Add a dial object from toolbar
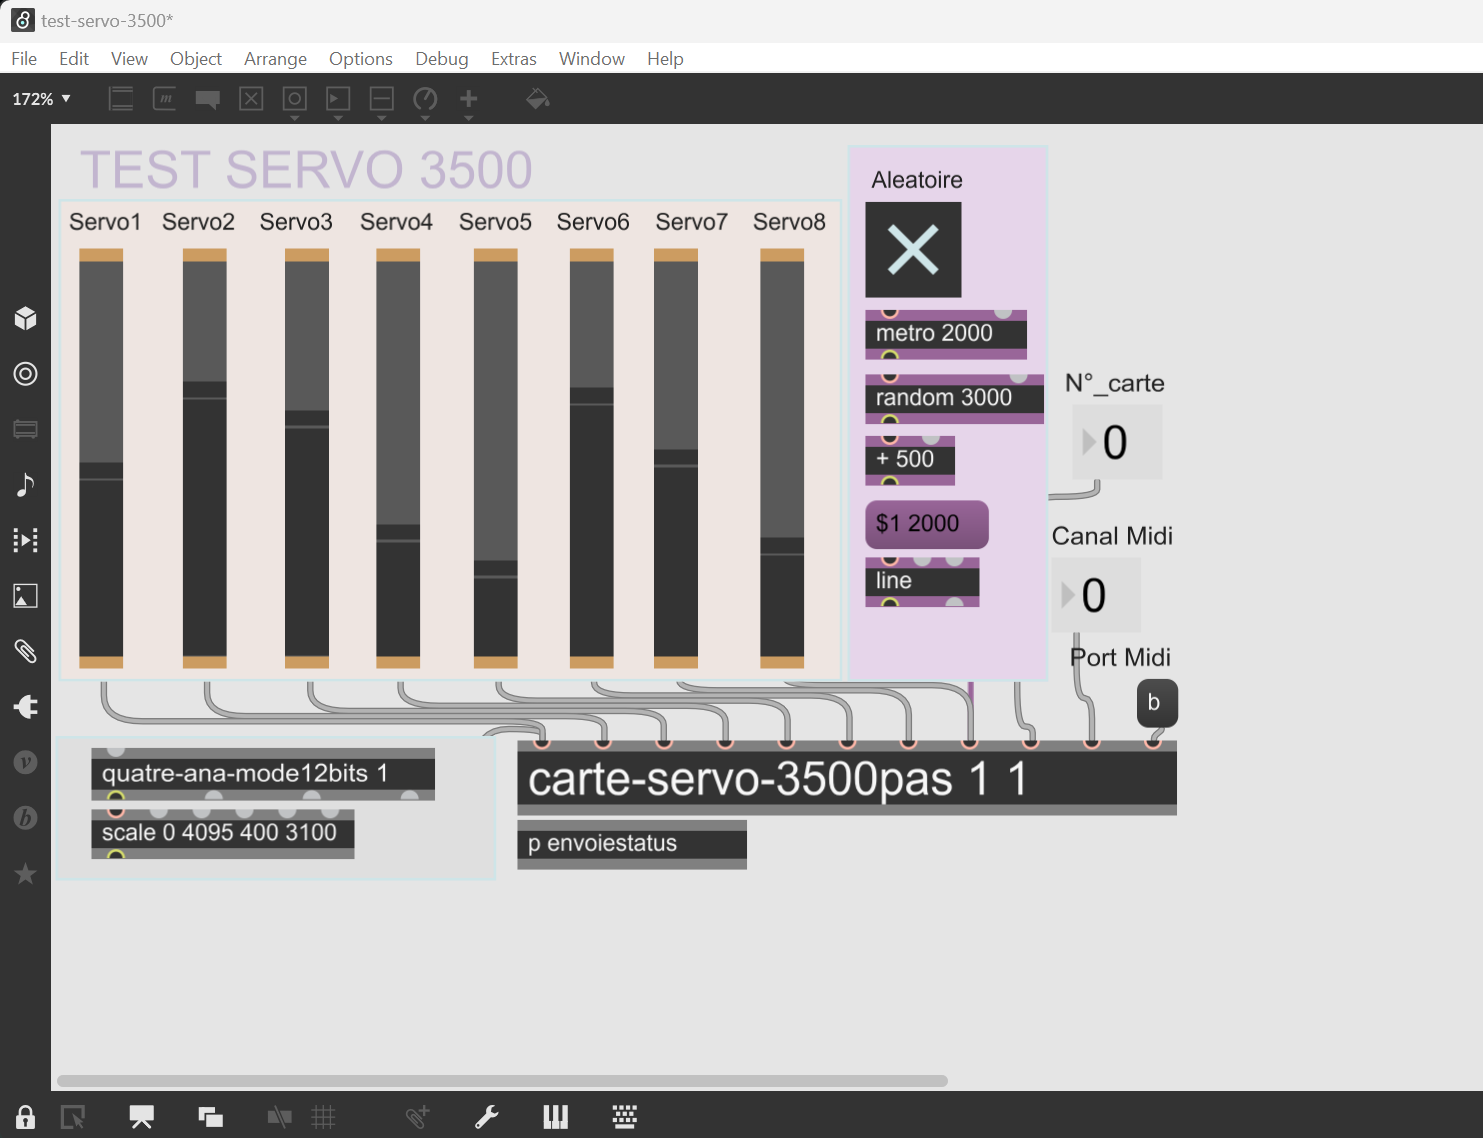This screenshot has height=1138, width=1483. click(x=425, y=99)
